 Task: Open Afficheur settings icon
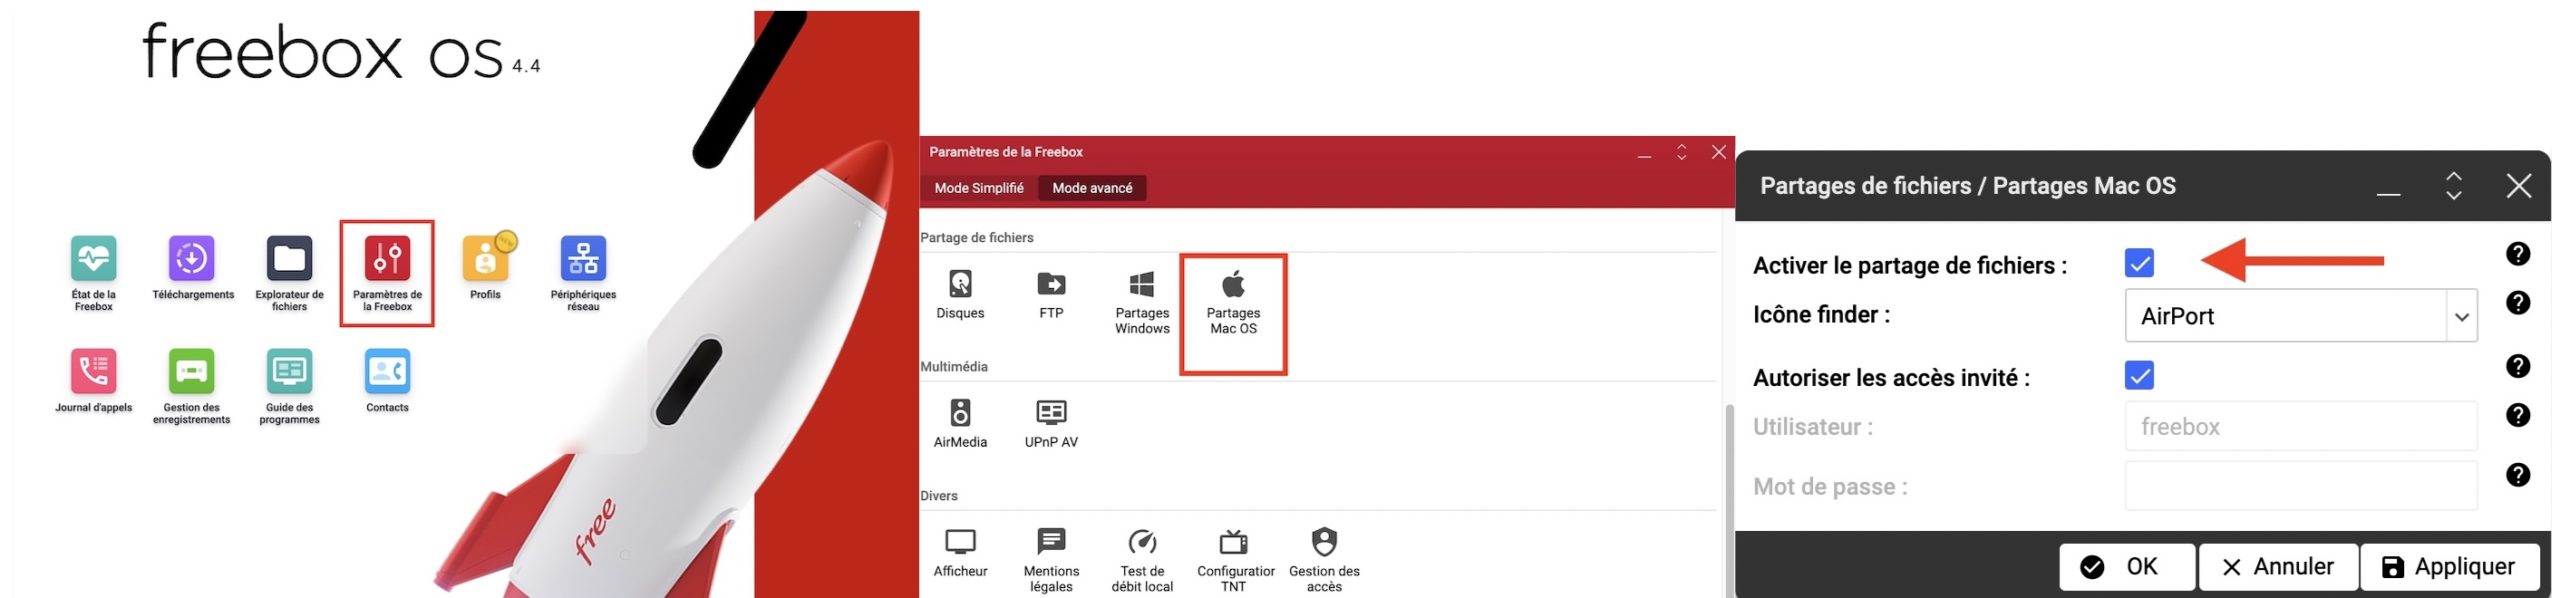coord(960,542)
